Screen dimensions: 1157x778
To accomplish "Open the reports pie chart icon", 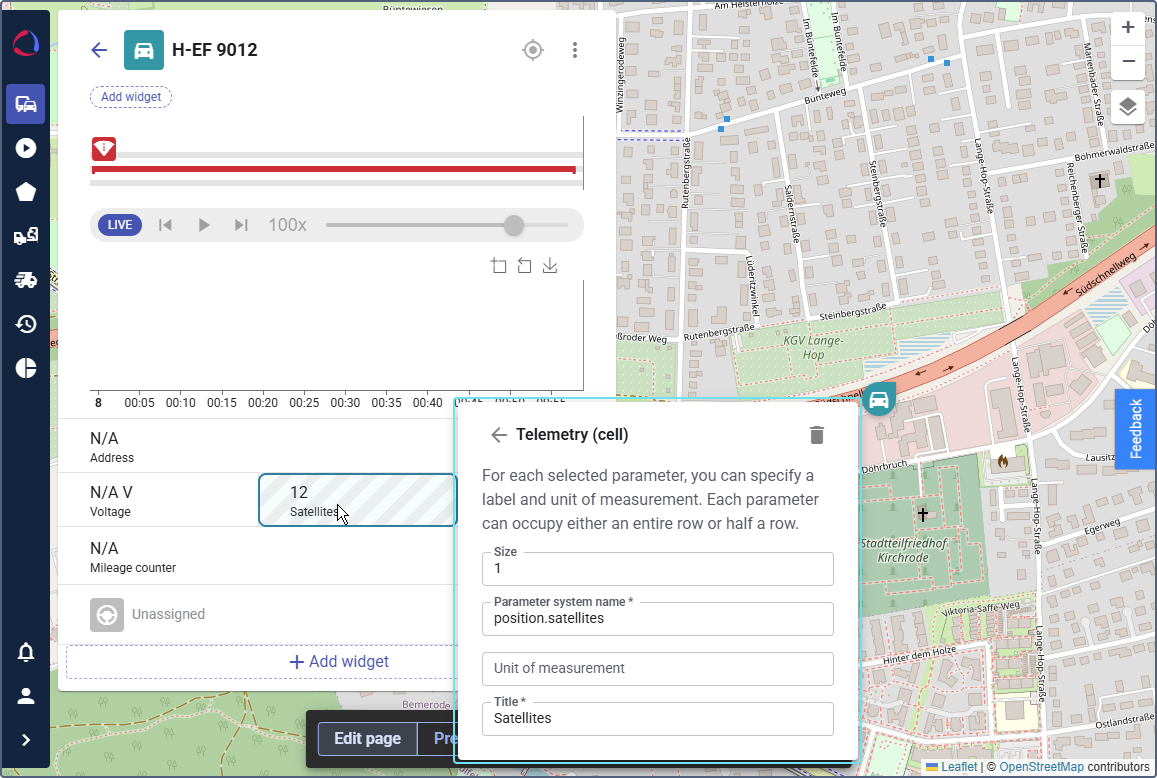I will (26, 368).
